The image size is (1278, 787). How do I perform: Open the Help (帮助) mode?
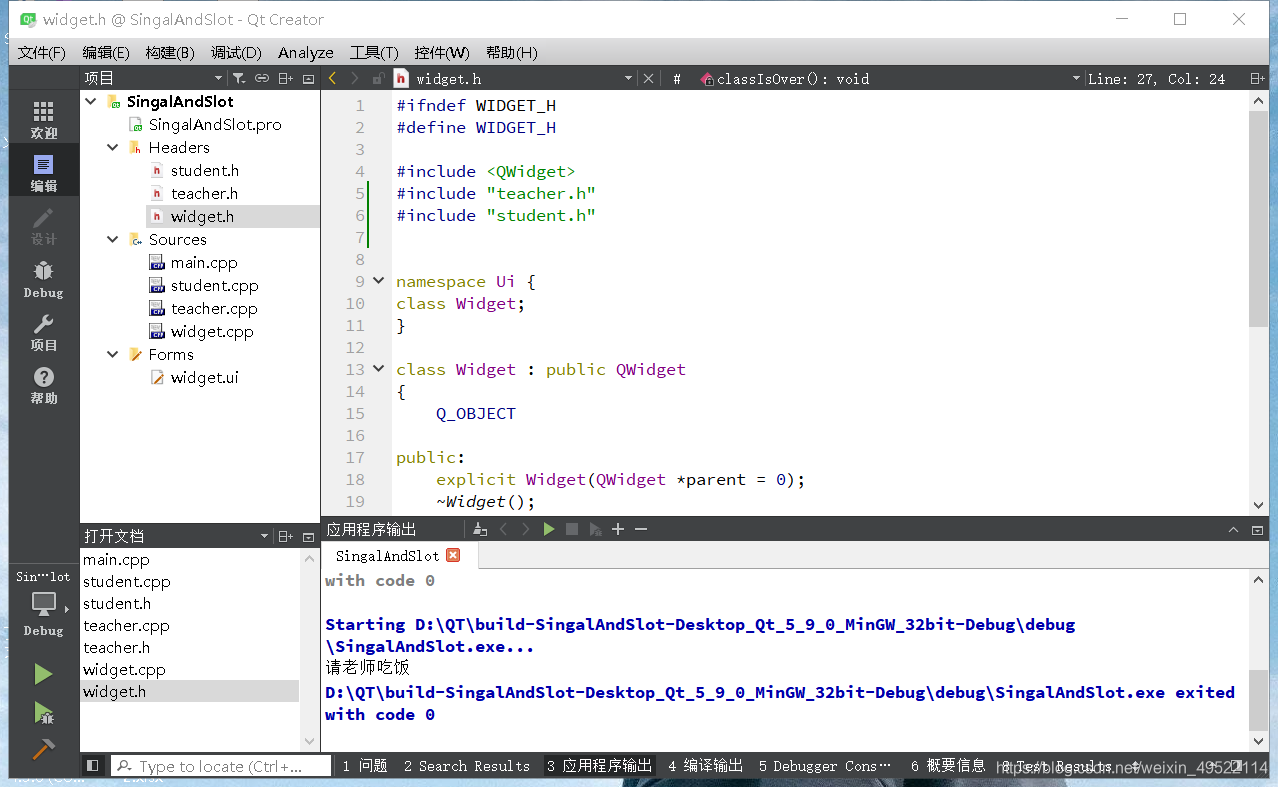click(x=44, y=385)
